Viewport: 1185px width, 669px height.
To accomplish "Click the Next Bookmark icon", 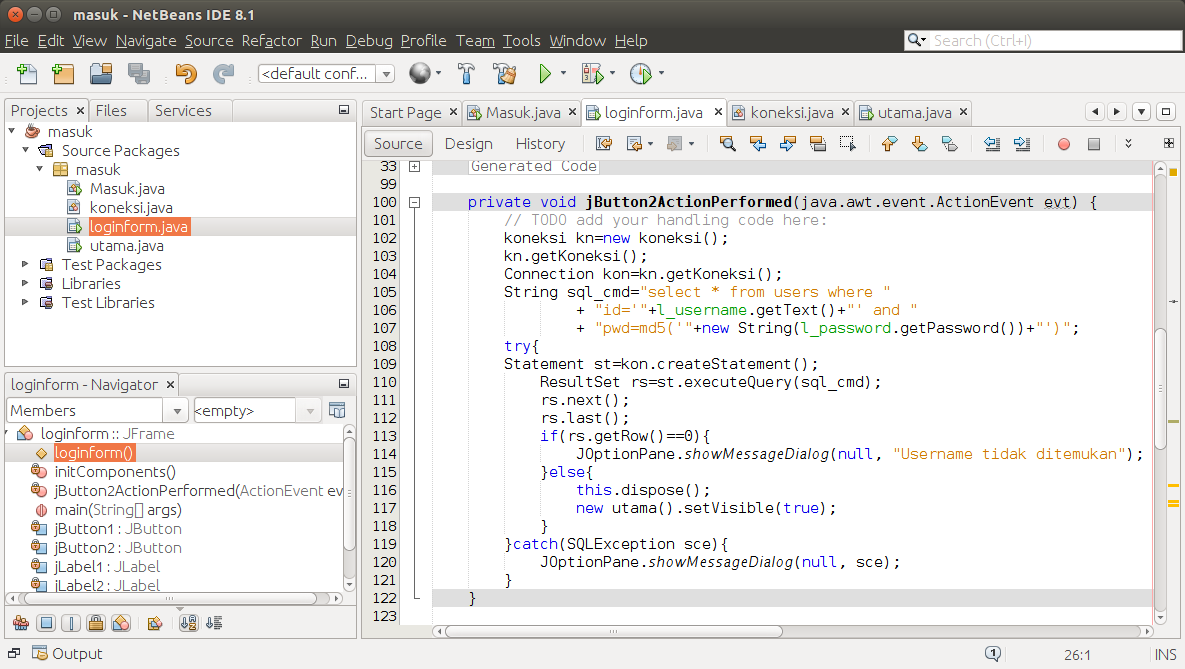I will 920,144.
